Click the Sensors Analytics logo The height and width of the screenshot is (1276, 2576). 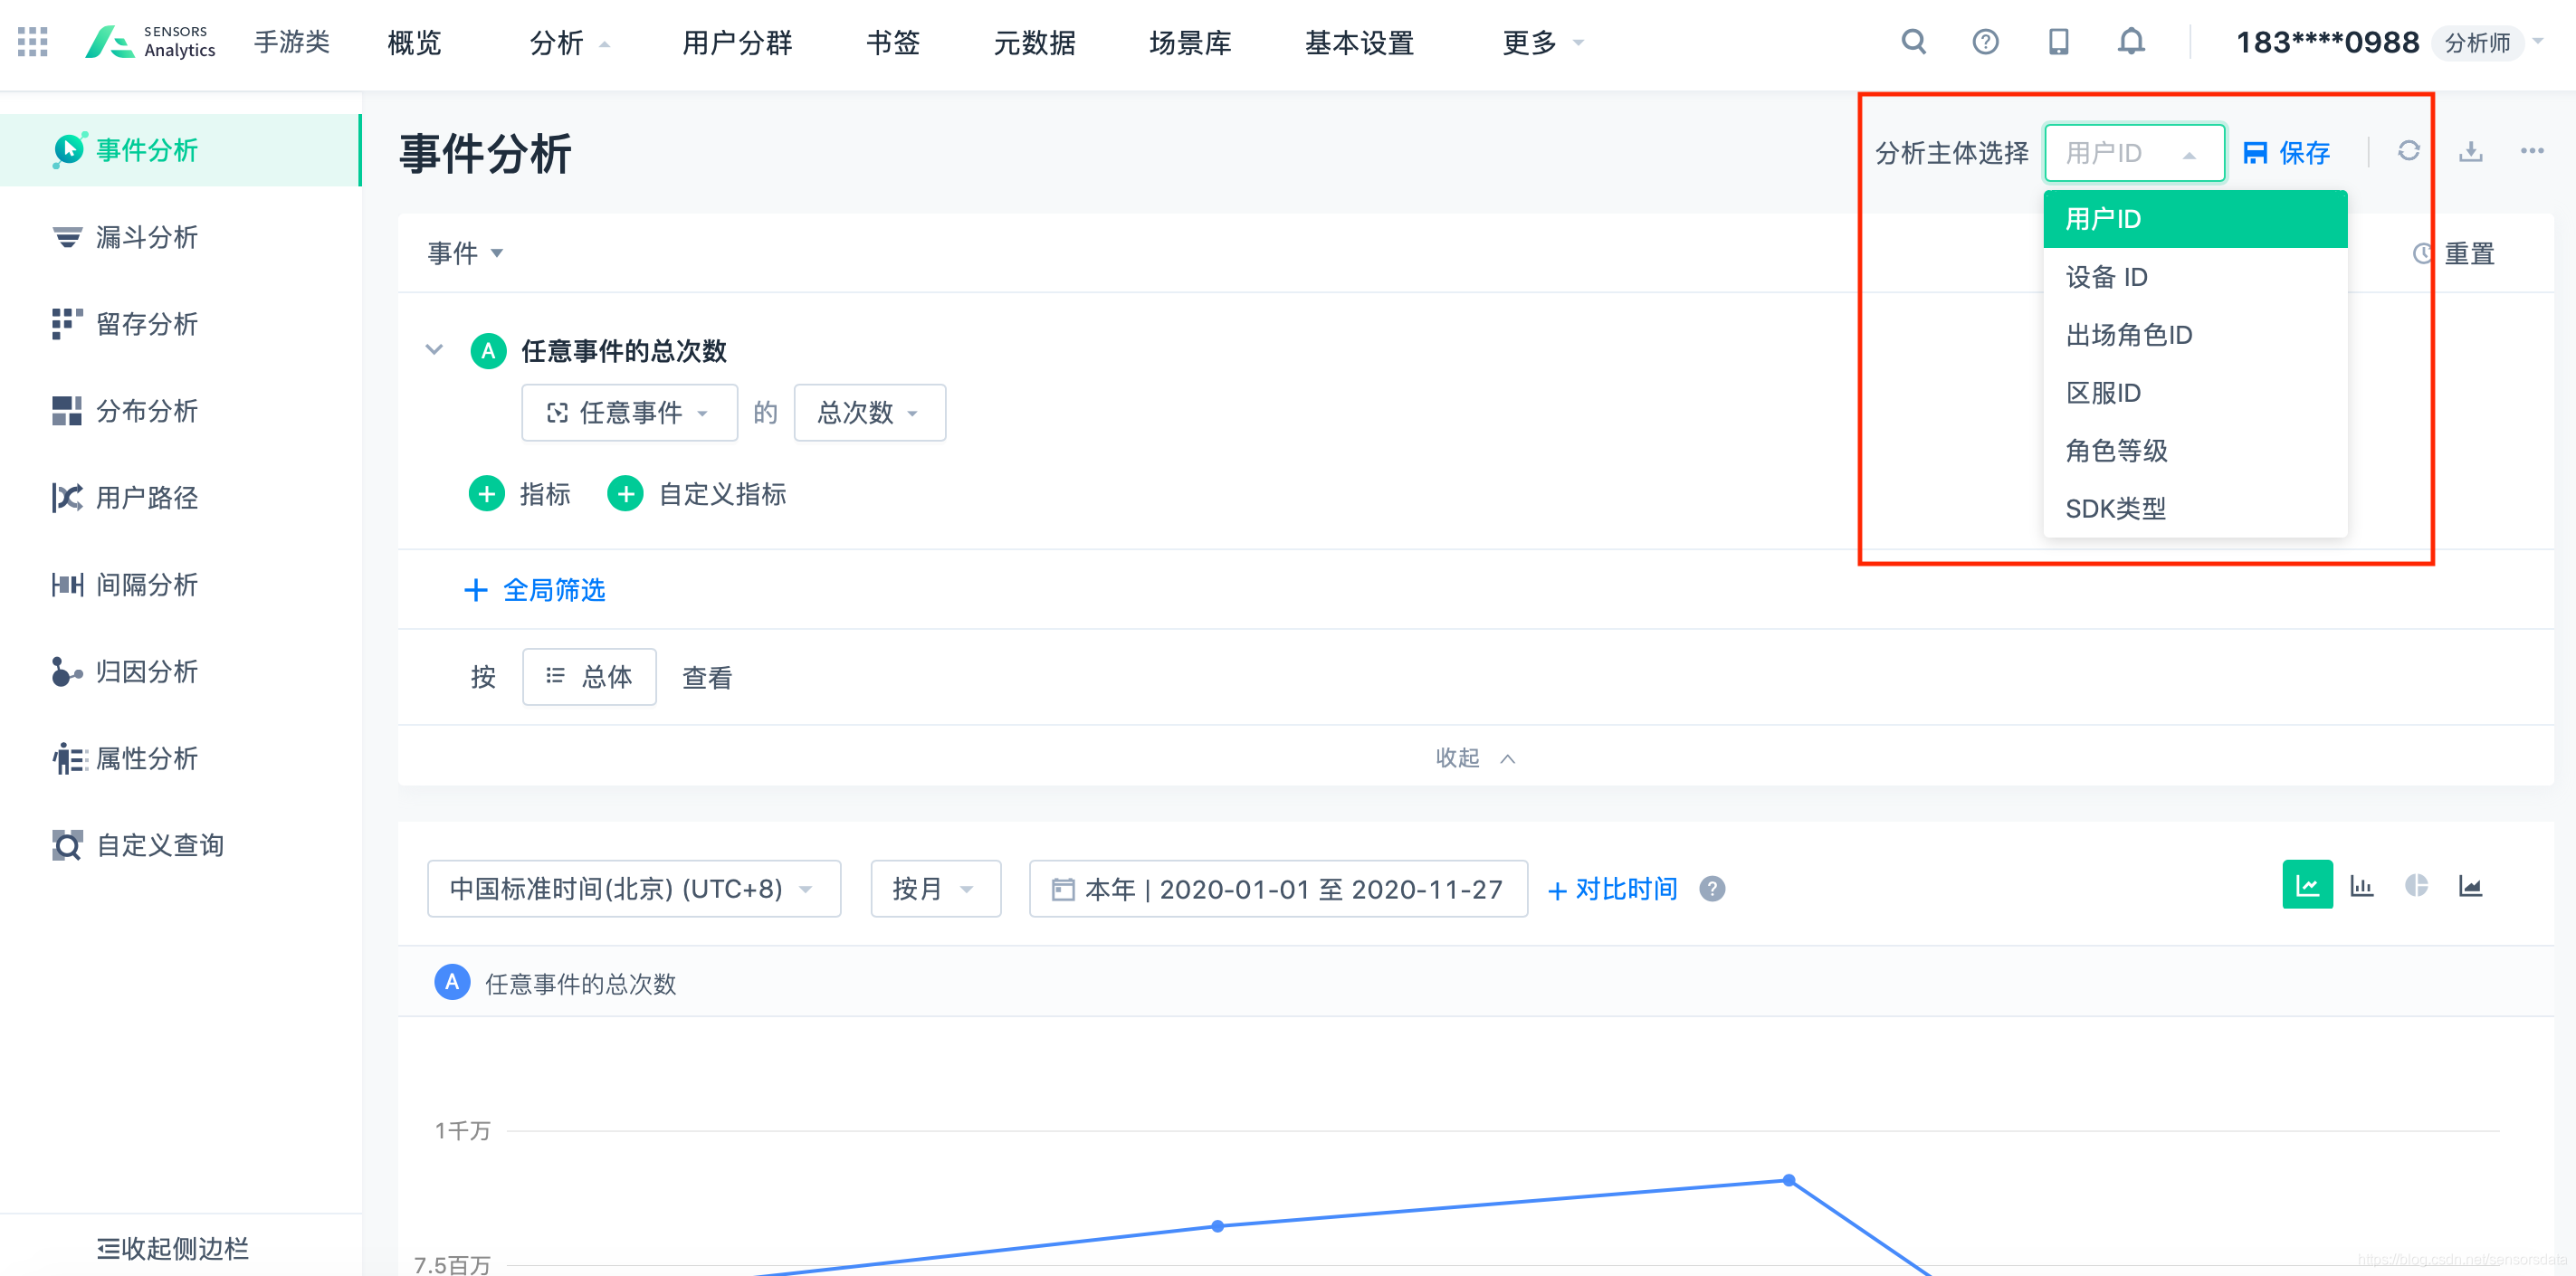point(151,42)
